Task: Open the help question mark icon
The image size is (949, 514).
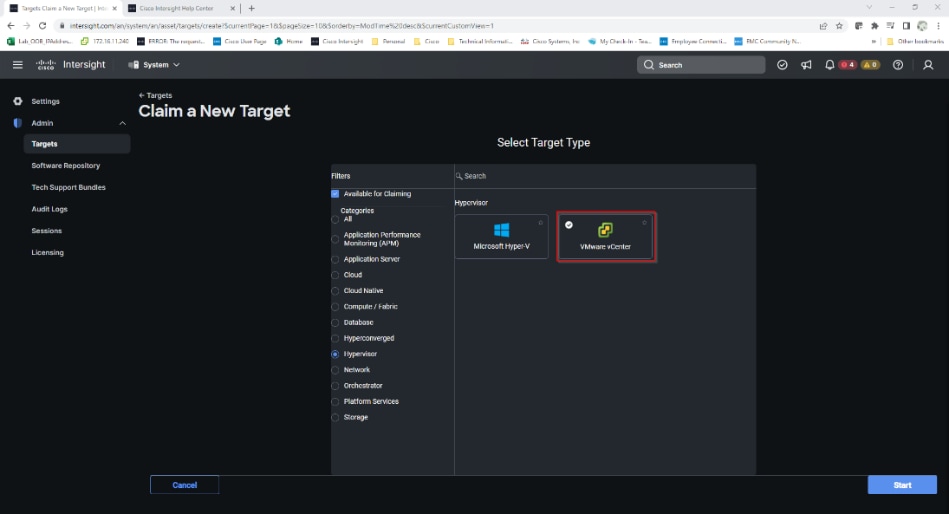Action: click(898, 65)
